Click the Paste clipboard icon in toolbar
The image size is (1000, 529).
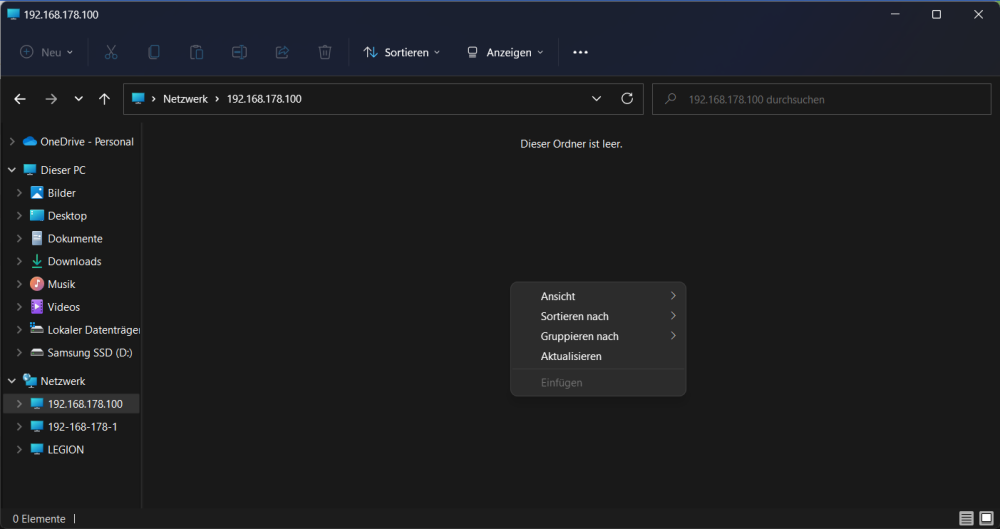pyautogui.click(x=196, y=52)
